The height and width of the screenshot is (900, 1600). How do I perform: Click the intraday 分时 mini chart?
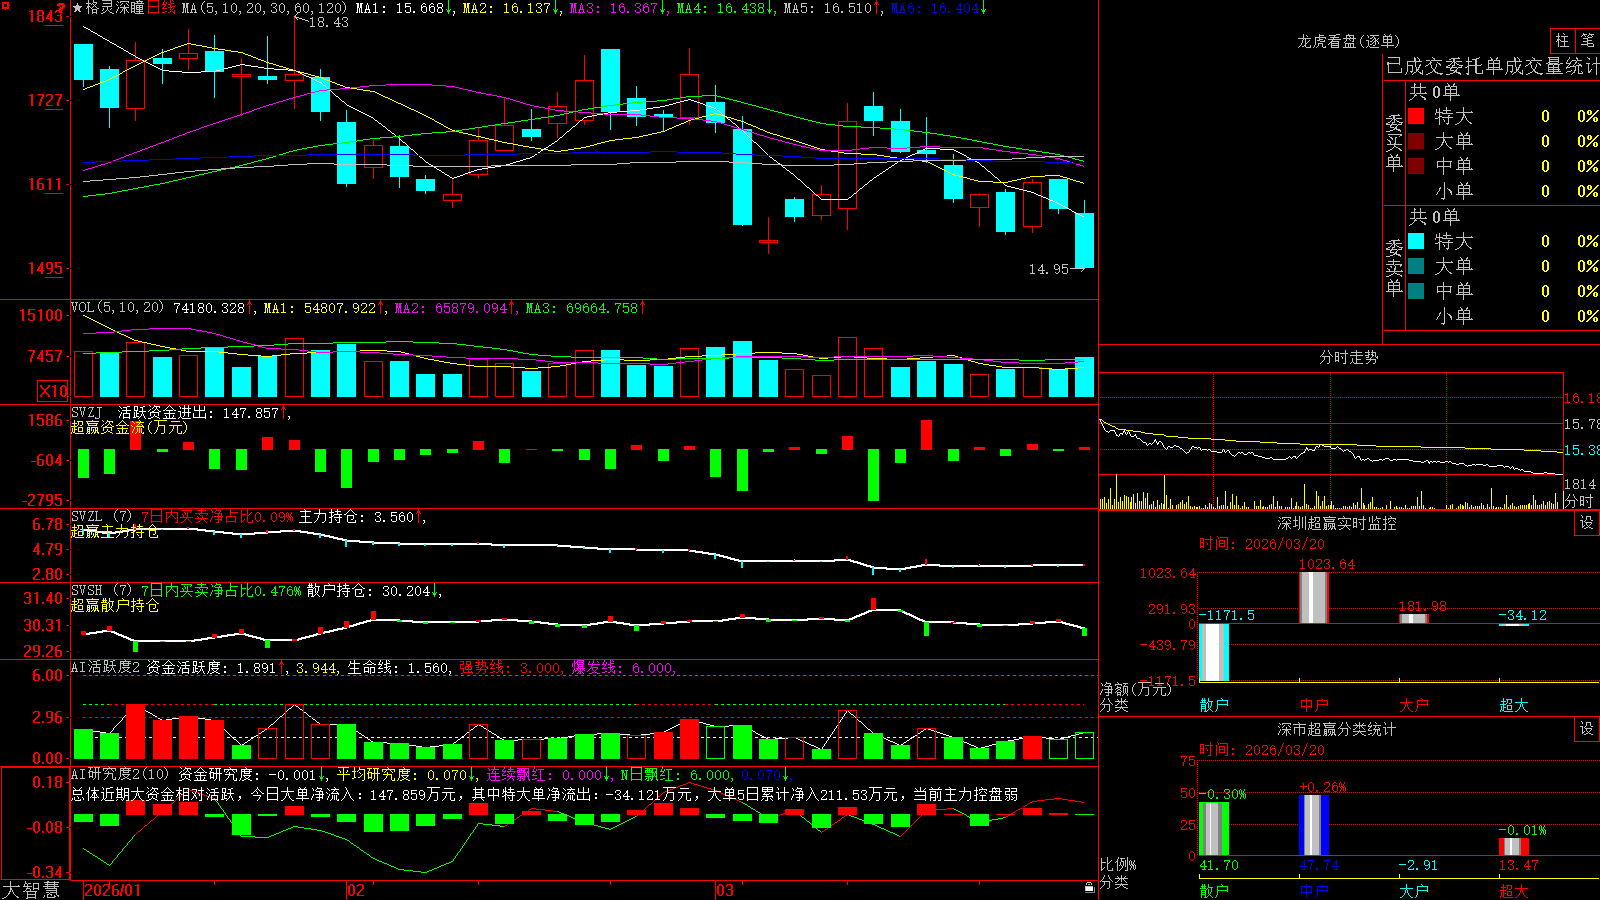pyautogui.click(x=1331, y=441)
